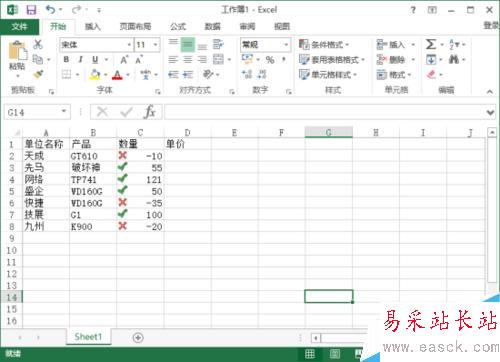Image resolution: width=500 pixels, height=362 pixels.
Task: Collapse the ribbon with the chevron
Action: point(490,91)
